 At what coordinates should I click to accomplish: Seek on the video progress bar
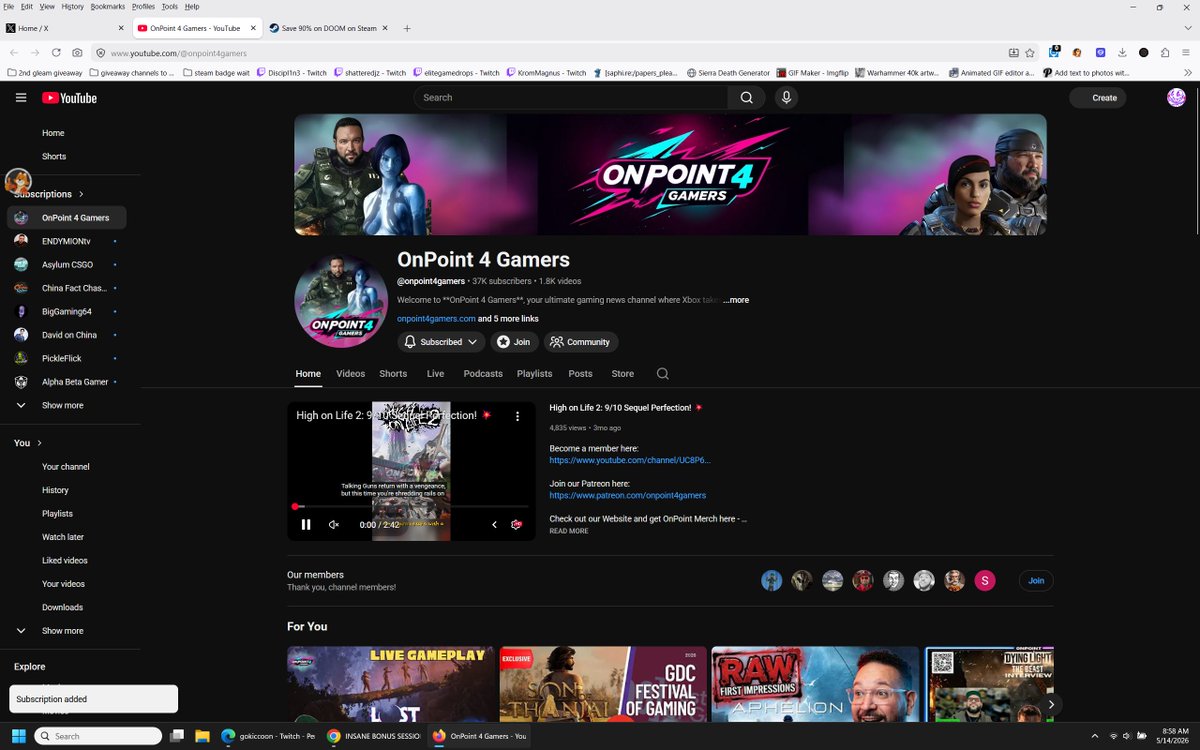[411, 507]
